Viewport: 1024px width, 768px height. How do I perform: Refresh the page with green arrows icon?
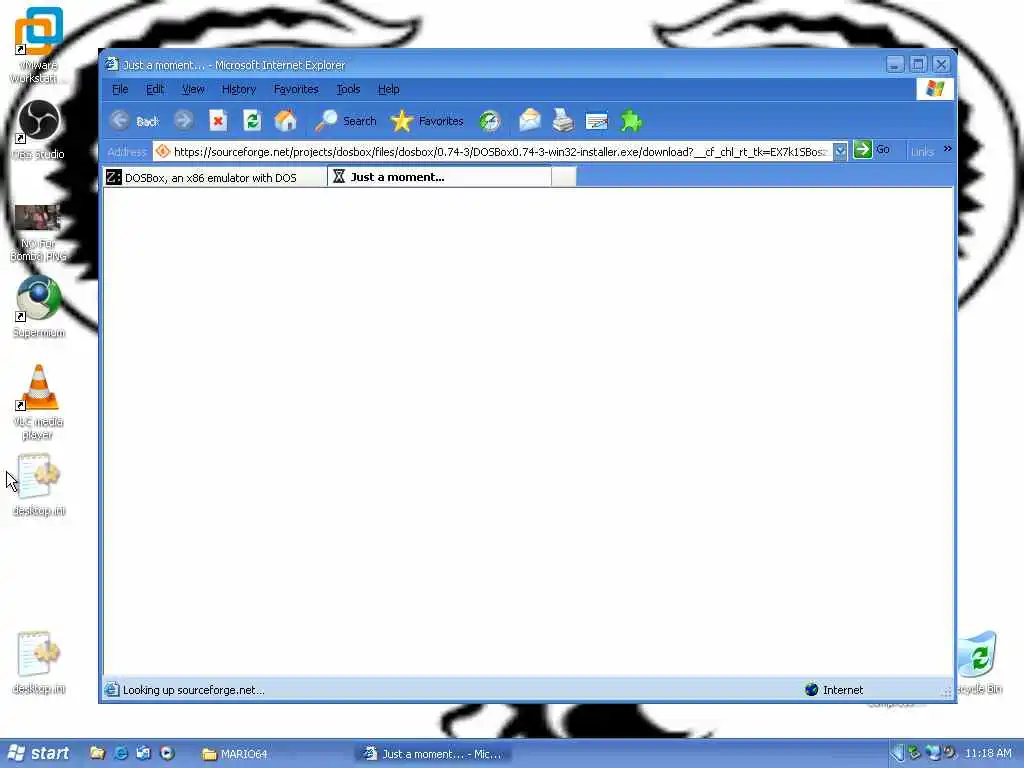point(251,121)
